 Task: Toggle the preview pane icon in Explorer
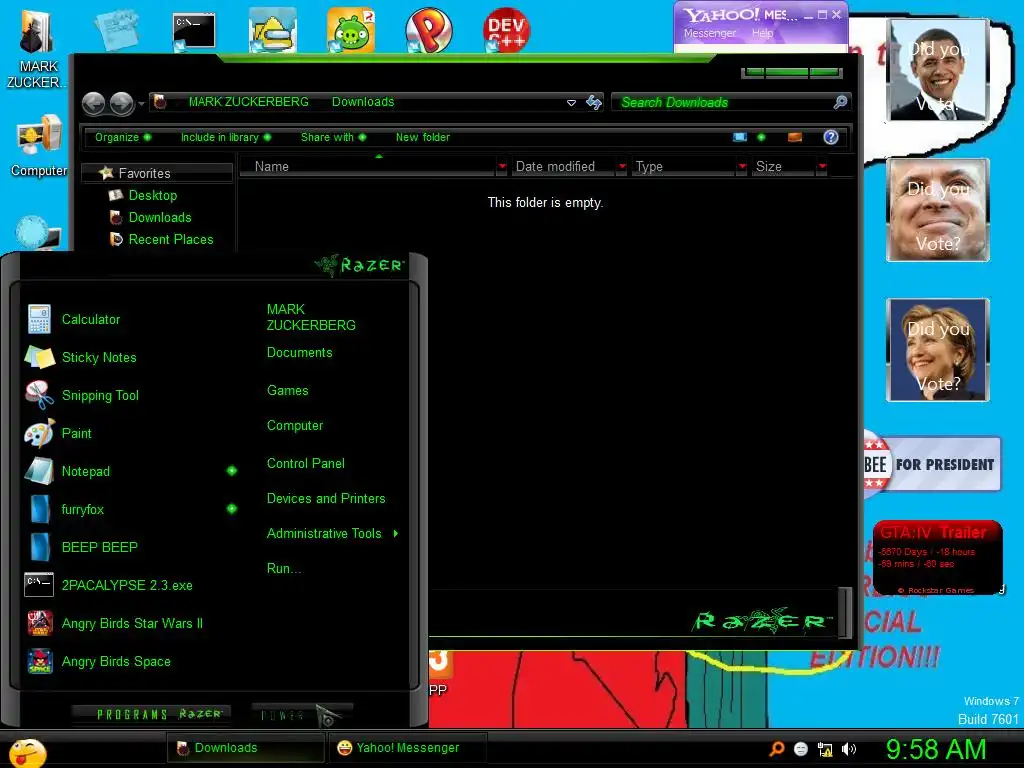click(795, 137)
